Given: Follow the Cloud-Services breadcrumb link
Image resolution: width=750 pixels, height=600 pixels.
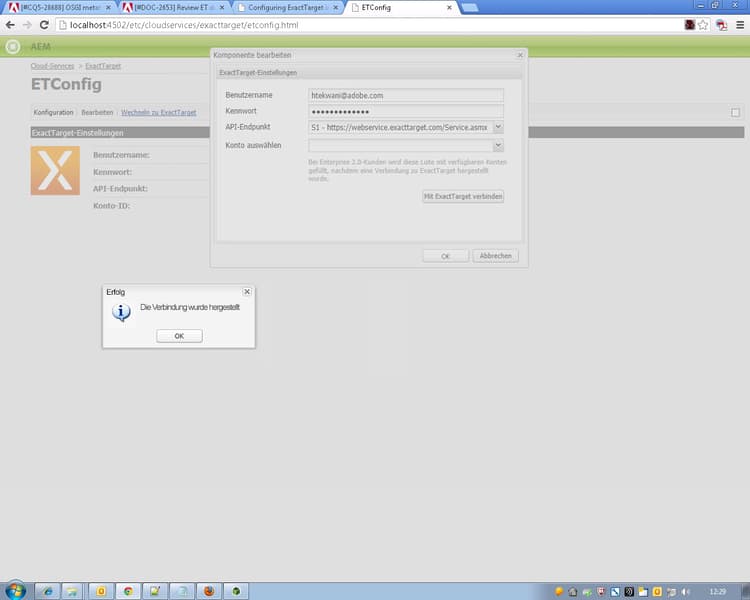Looking at the screenshot, I should point(53,66).
